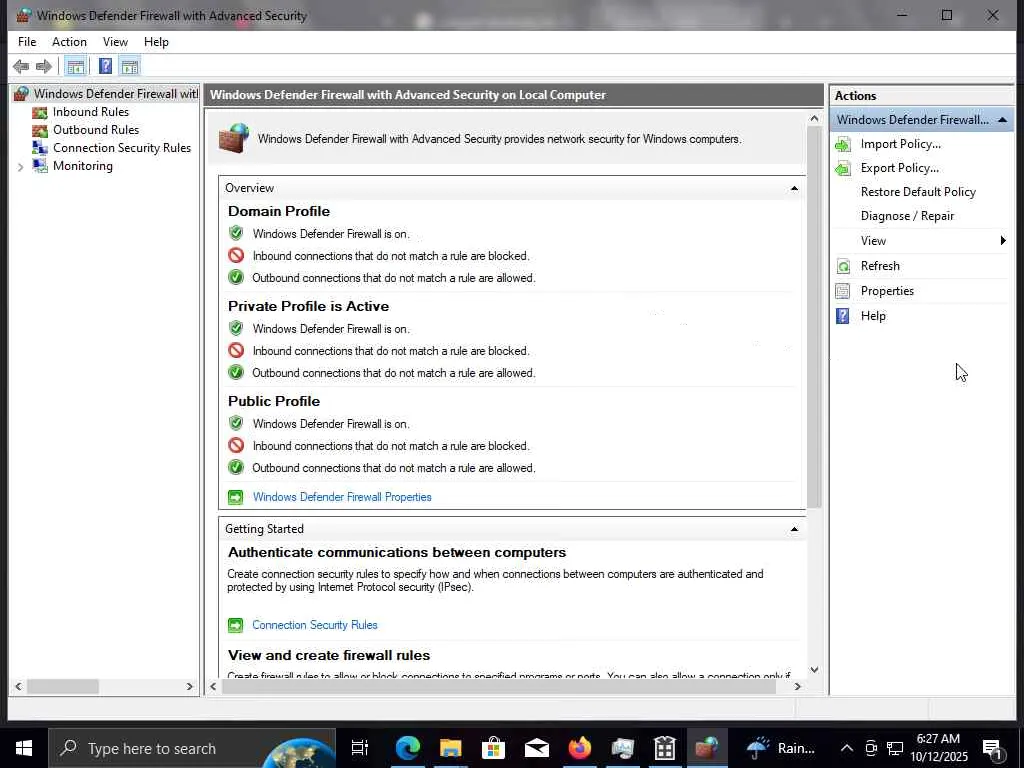Click the center pane scroll down arrow

tap(814, 669)
